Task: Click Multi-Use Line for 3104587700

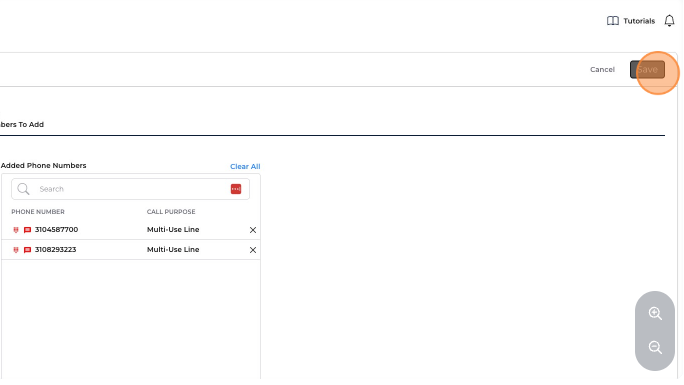Action: pos(173,229)
